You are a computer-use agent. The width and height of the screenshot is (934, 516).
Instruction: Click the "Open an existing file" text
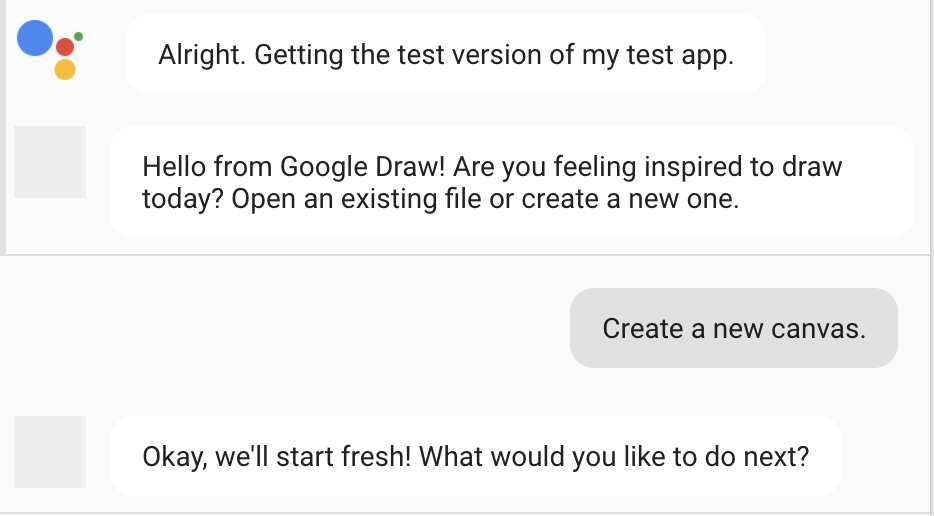(356, 199)
